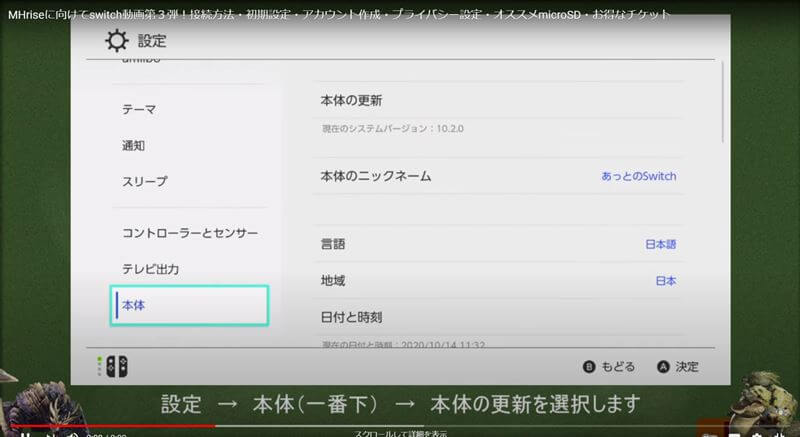Open the 日付と時刻 setting
The height and width of the screenshot is (437, 800).
pos(498,317)
